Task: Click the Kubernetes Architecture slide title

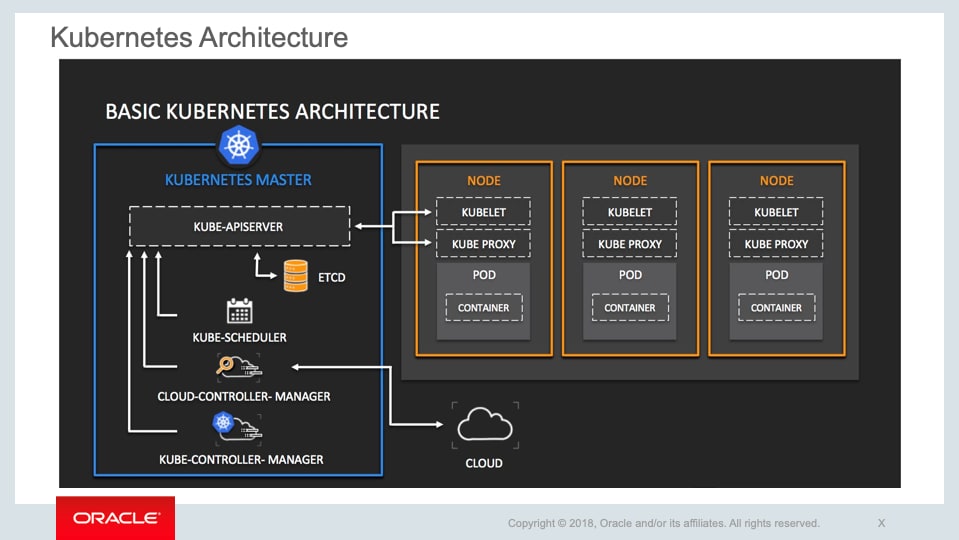Action: click(x=199, y=38)
